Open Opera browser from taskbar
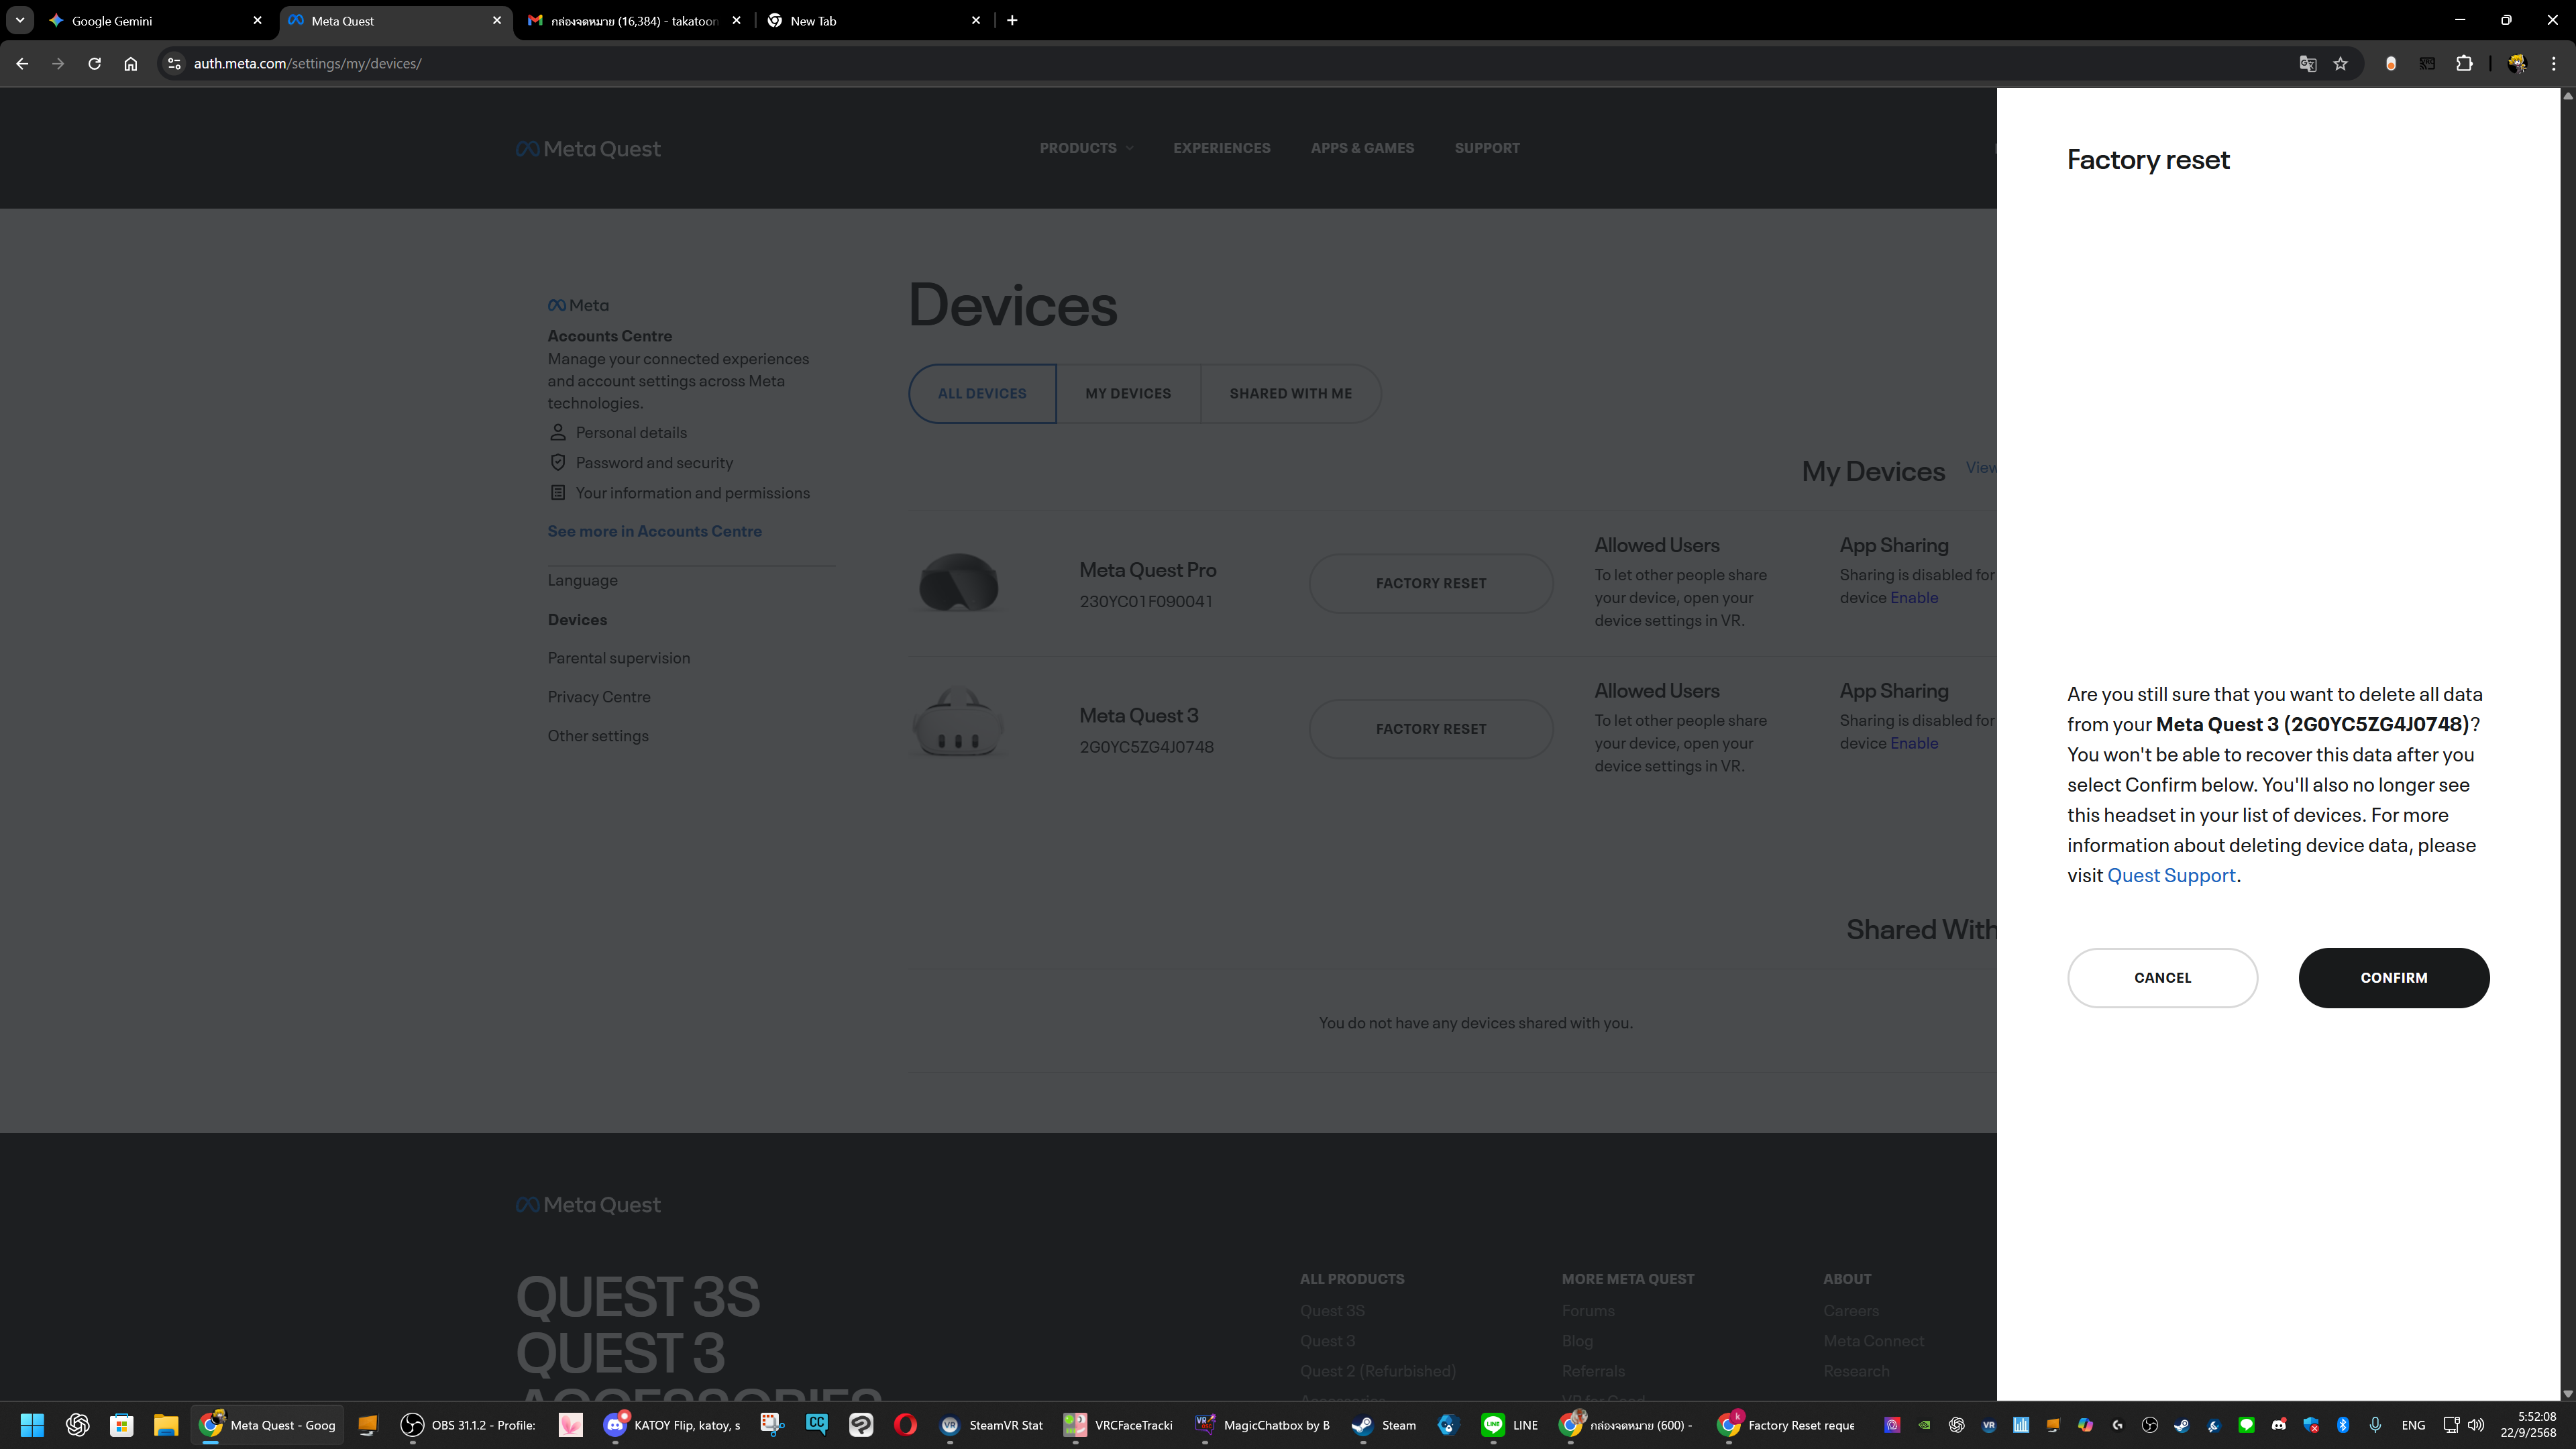 point(905,1425)
